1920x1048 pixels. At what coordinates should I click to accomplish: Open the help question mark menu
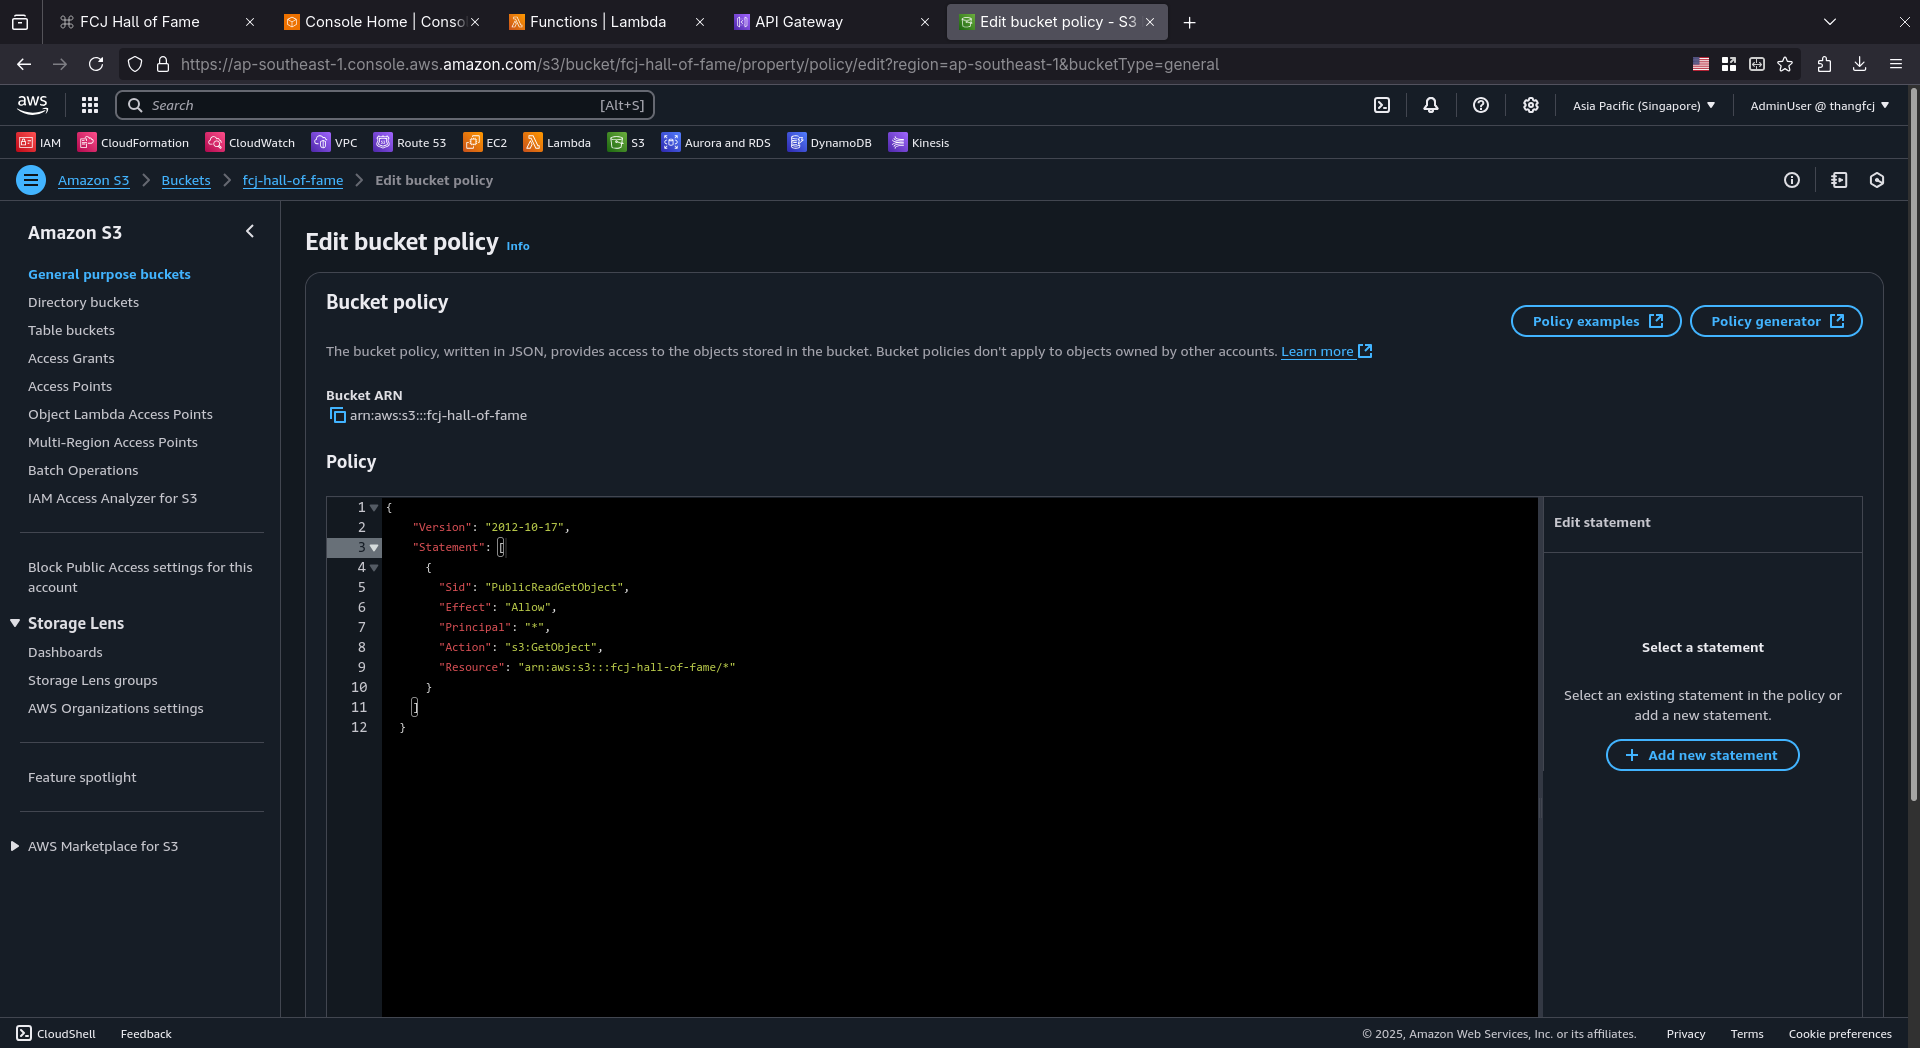1481,105
